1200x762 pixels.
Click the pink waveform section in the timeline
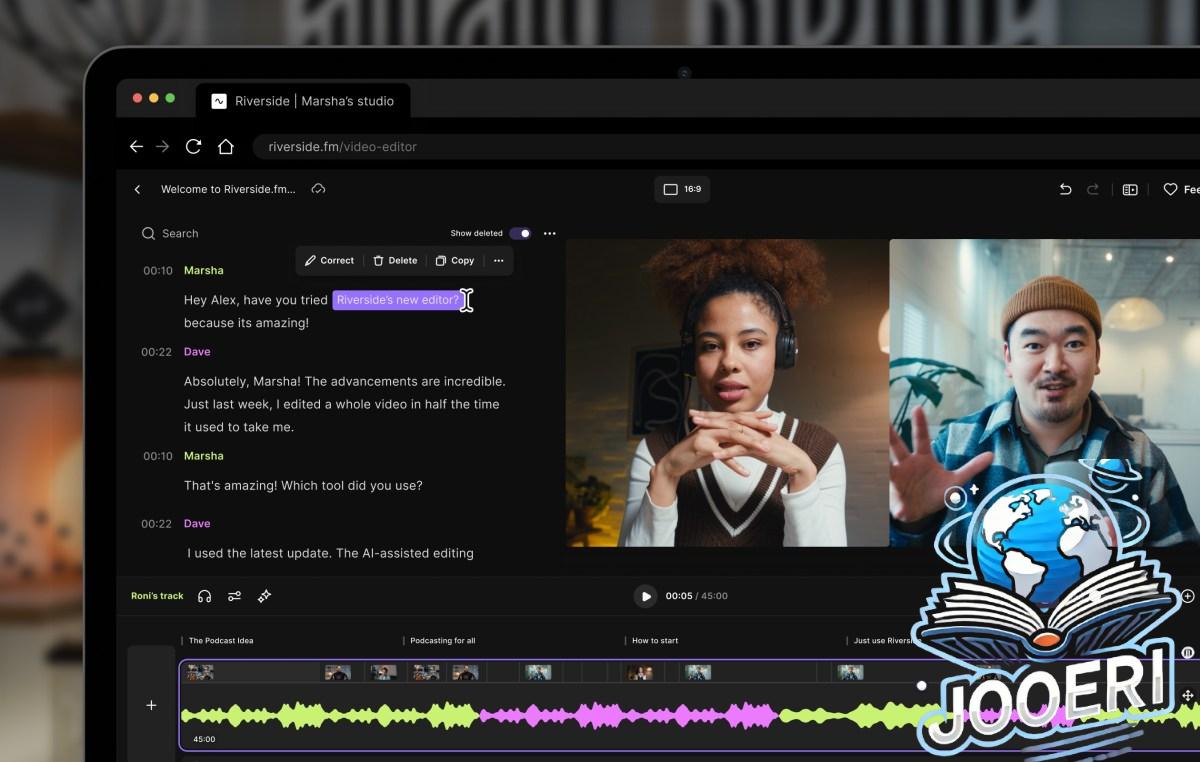(630, 716)
